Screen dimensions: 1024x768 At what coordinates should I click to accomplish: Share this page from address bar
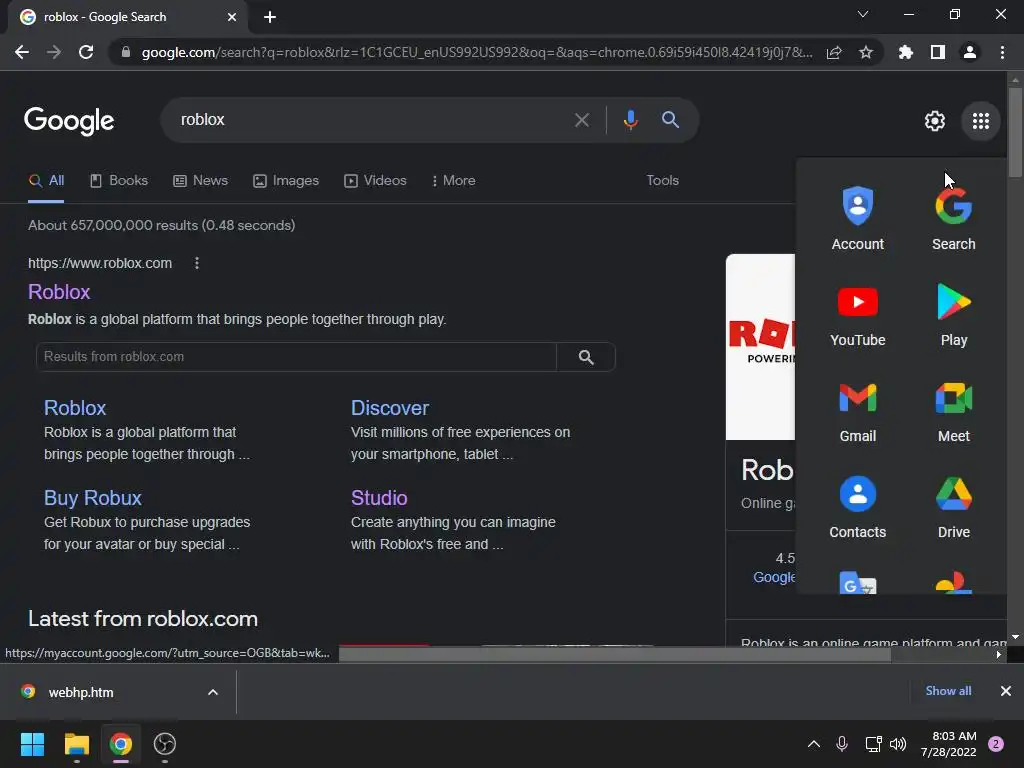[x=834, y=52]
